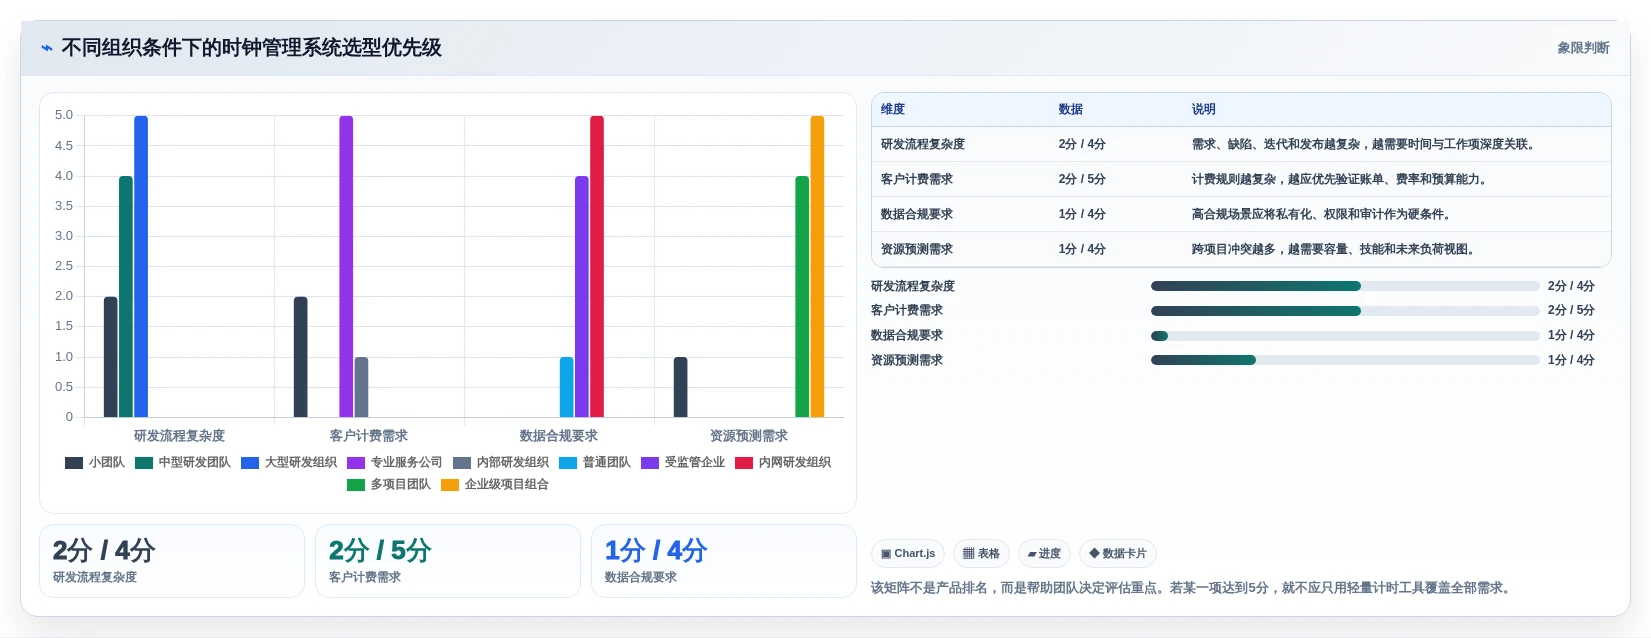
Task: Click the 数据卡片 pill tag
Action: (1118, 553)
